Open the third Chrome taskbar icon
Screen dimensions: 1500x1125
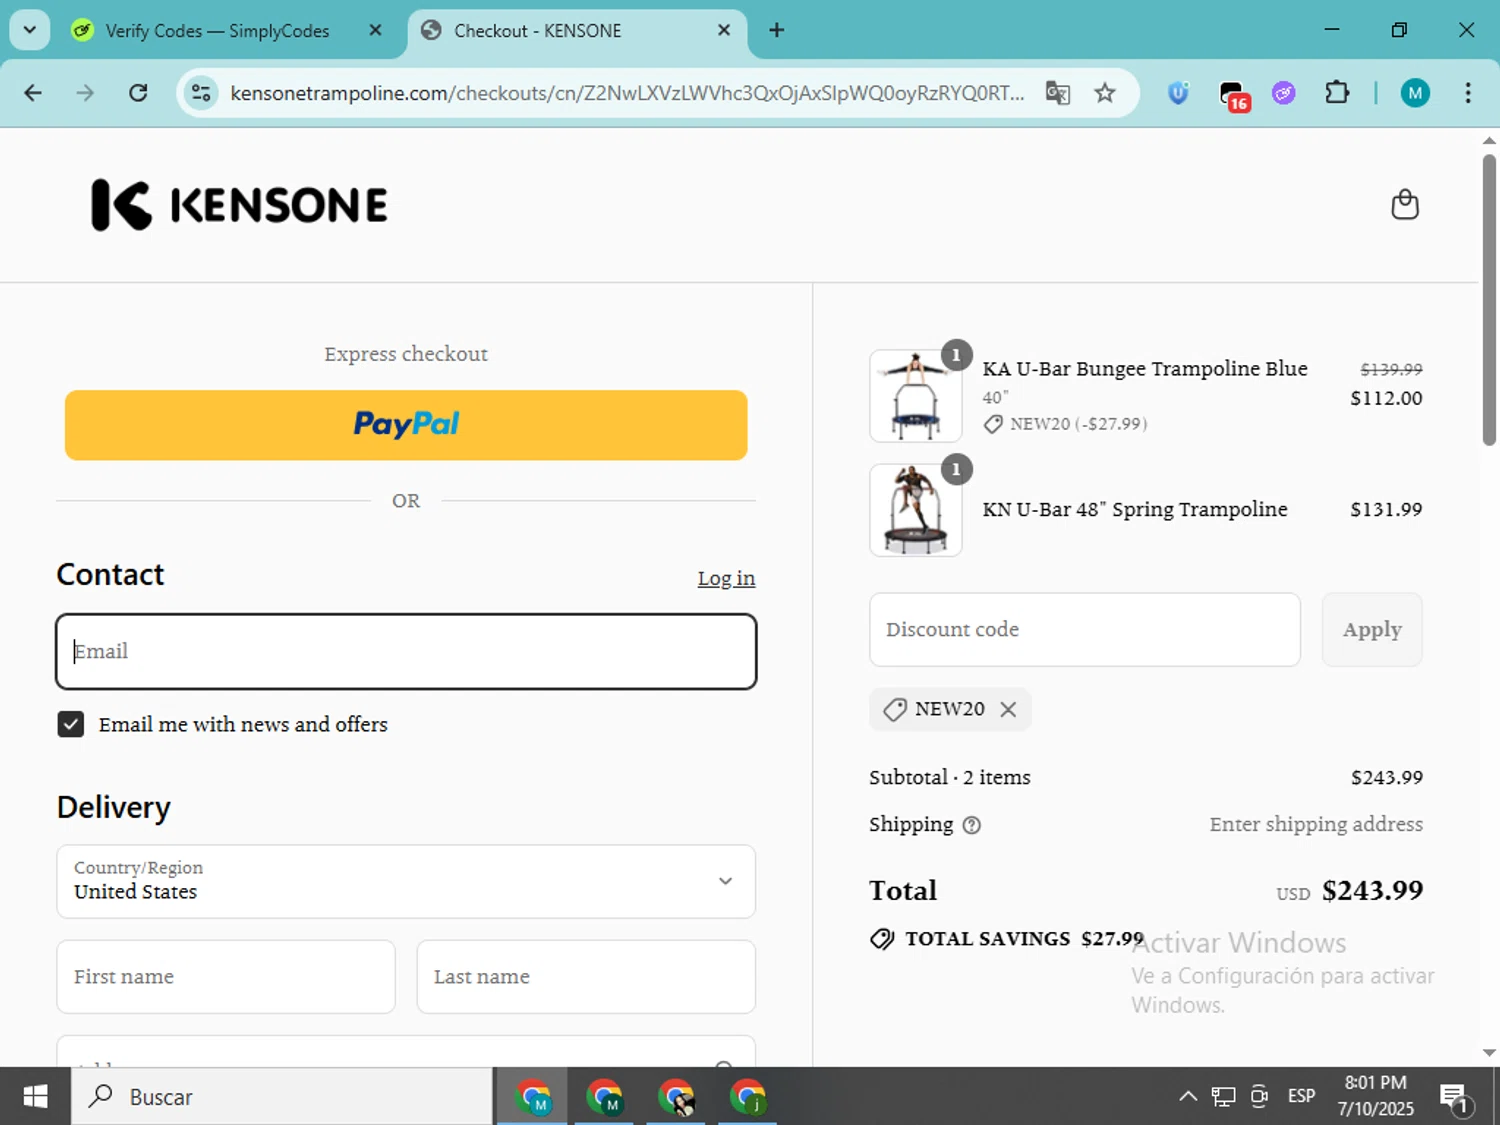676,1097
